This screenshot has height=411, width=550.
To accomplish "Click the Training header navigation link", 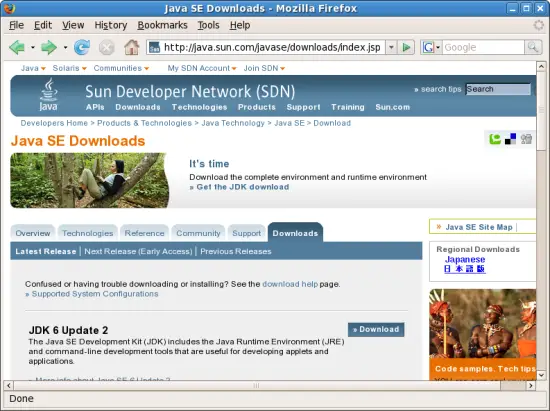I will pyautogui.click(x=348, y=107).
